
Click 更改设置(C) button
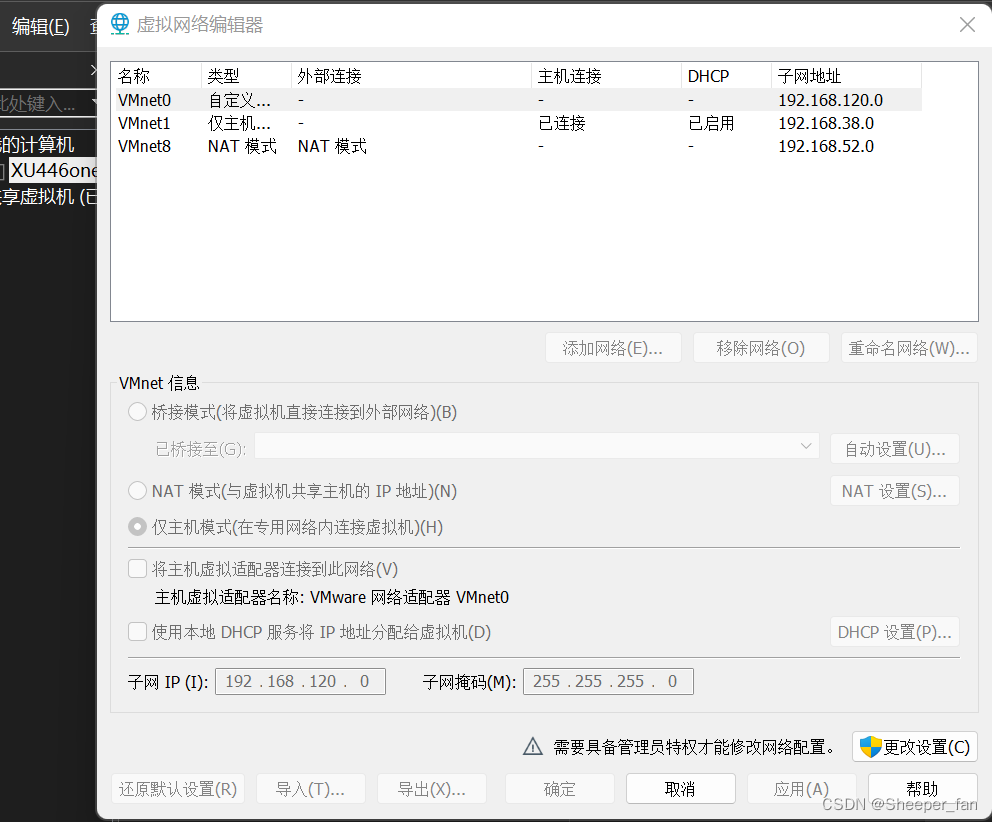(915, 747)
